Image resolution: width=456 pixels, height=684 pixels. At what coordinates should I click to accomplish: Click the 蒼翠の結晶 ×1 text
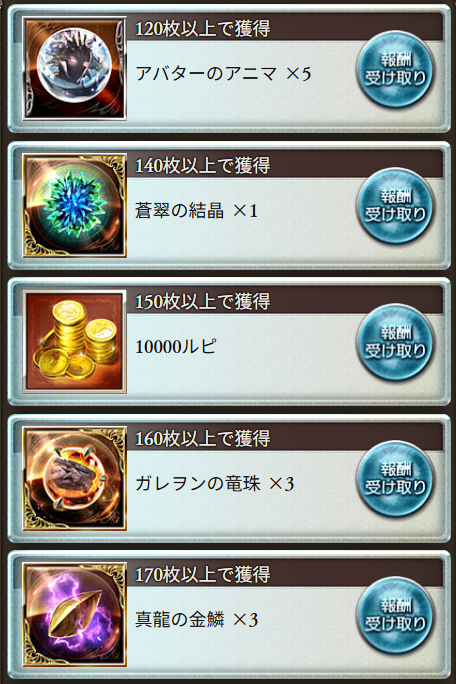coord(196,211)
